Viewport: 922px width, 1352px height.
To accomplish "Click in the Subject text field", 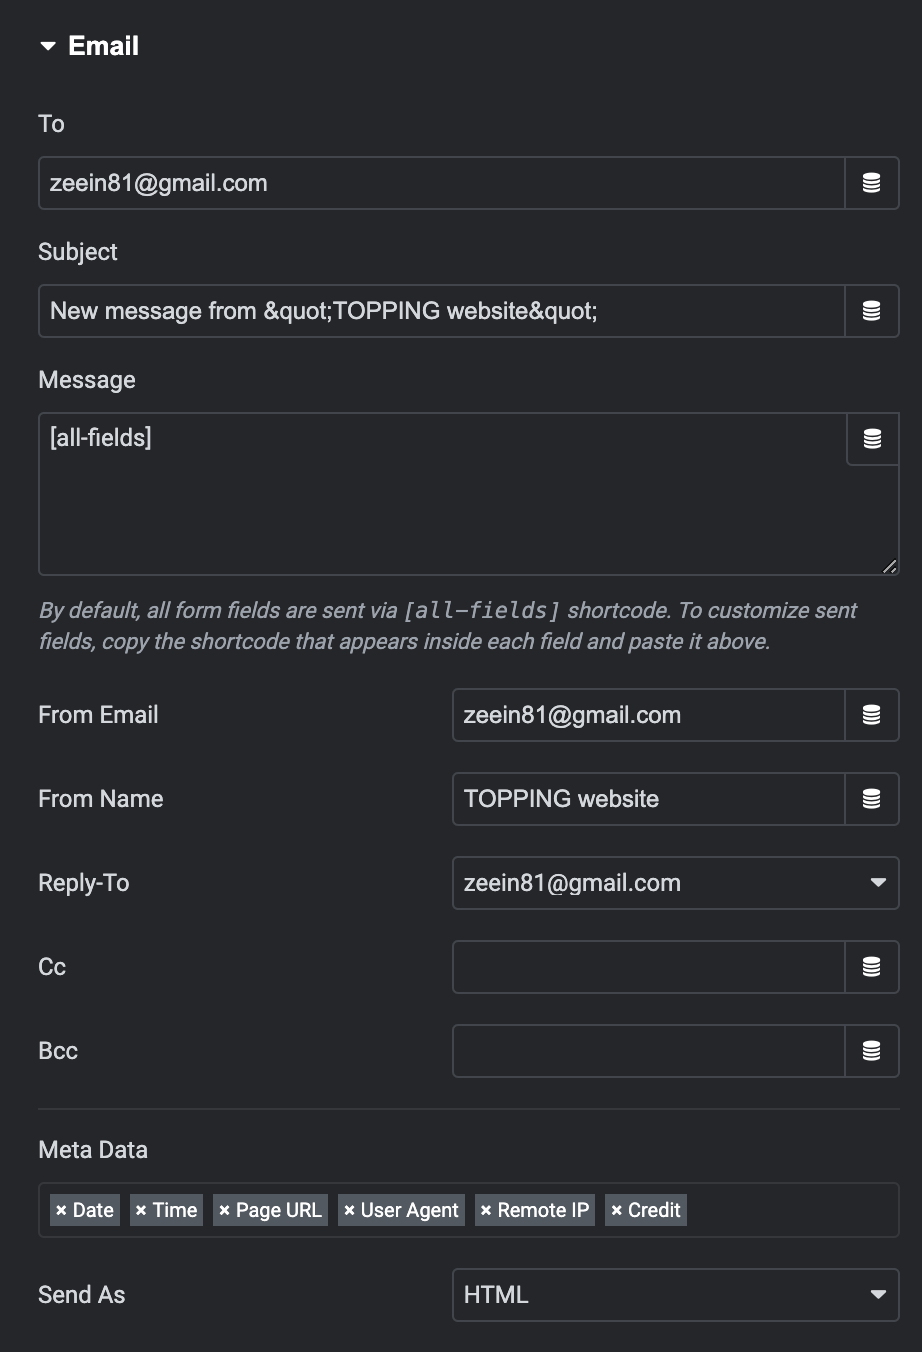I will click(x=442, y=311).
